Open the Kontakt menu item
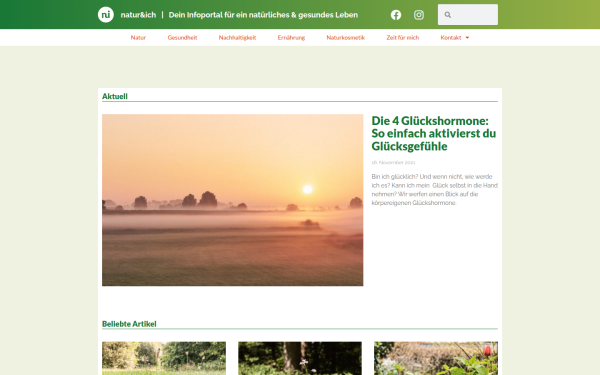This screenshot has width=600, height=375. (451, 38)
